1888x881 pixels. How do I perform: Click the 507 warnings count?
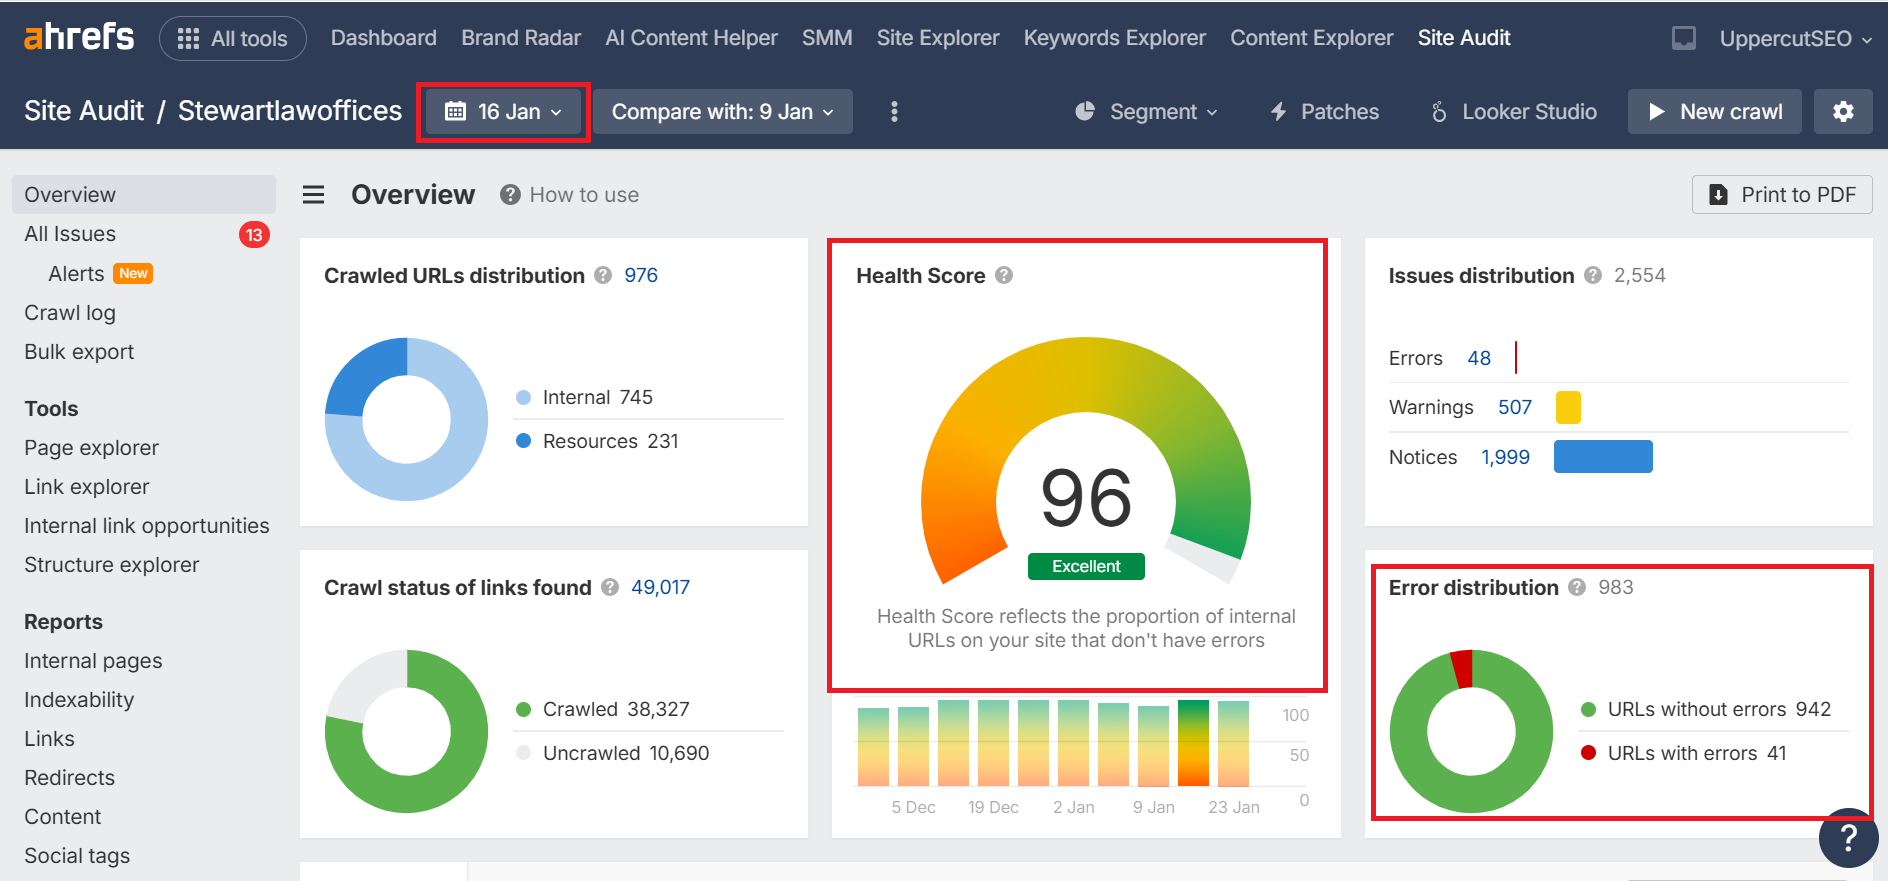[x=1515, y=407]
